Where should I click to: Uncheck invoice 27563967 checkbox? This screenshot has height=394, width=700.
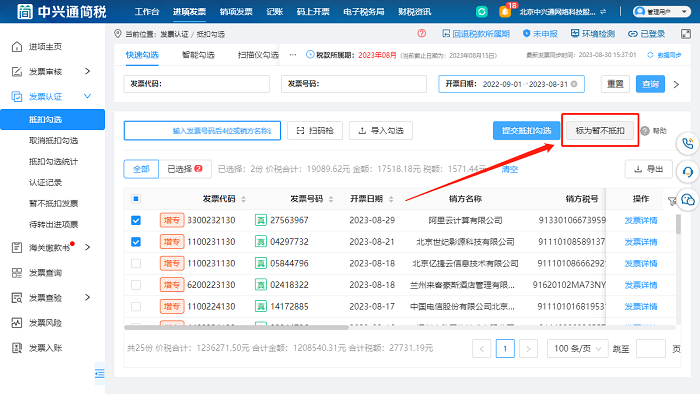[136, 220]
